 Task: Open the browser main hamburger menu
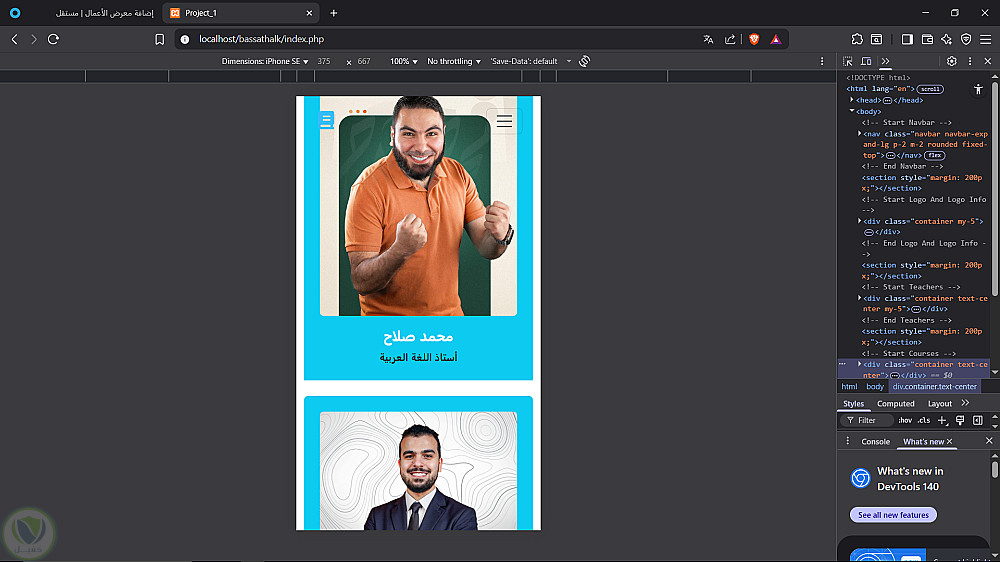985,39
